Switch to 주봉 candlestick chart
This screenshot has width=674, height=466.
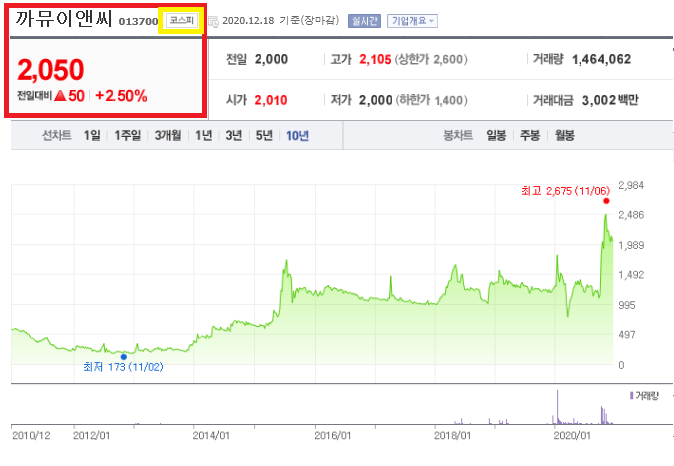click(x=530, y=135)
